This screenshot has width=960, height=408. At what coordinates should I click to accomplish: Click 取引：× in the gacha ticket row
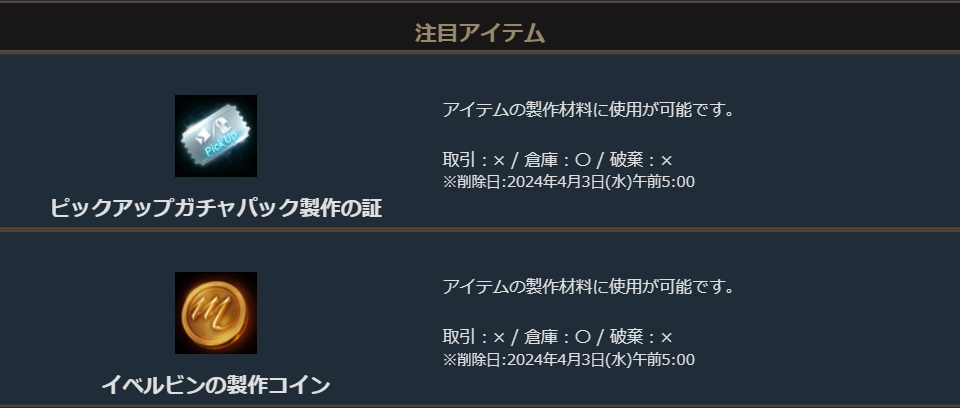(474, 160)
